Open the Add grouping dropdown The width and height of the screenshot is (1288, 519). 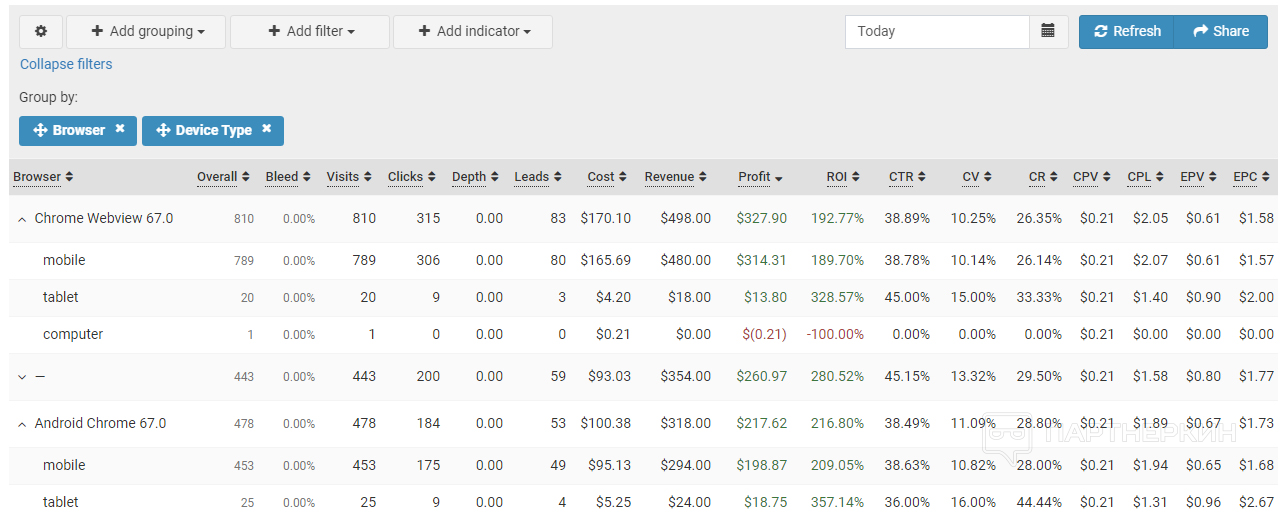point(146,32)
